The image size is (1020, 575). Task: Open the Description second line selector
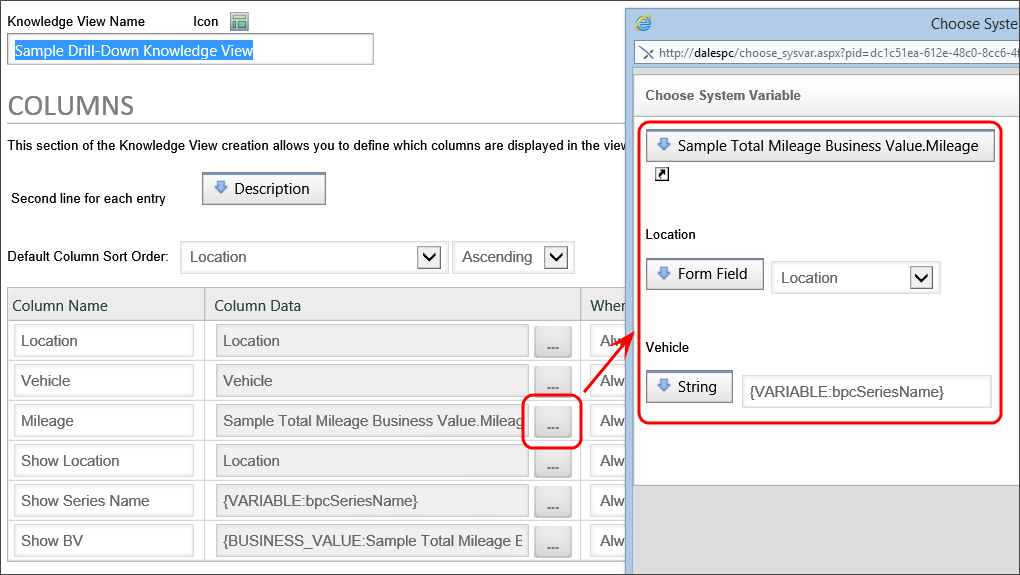[264, 189]
